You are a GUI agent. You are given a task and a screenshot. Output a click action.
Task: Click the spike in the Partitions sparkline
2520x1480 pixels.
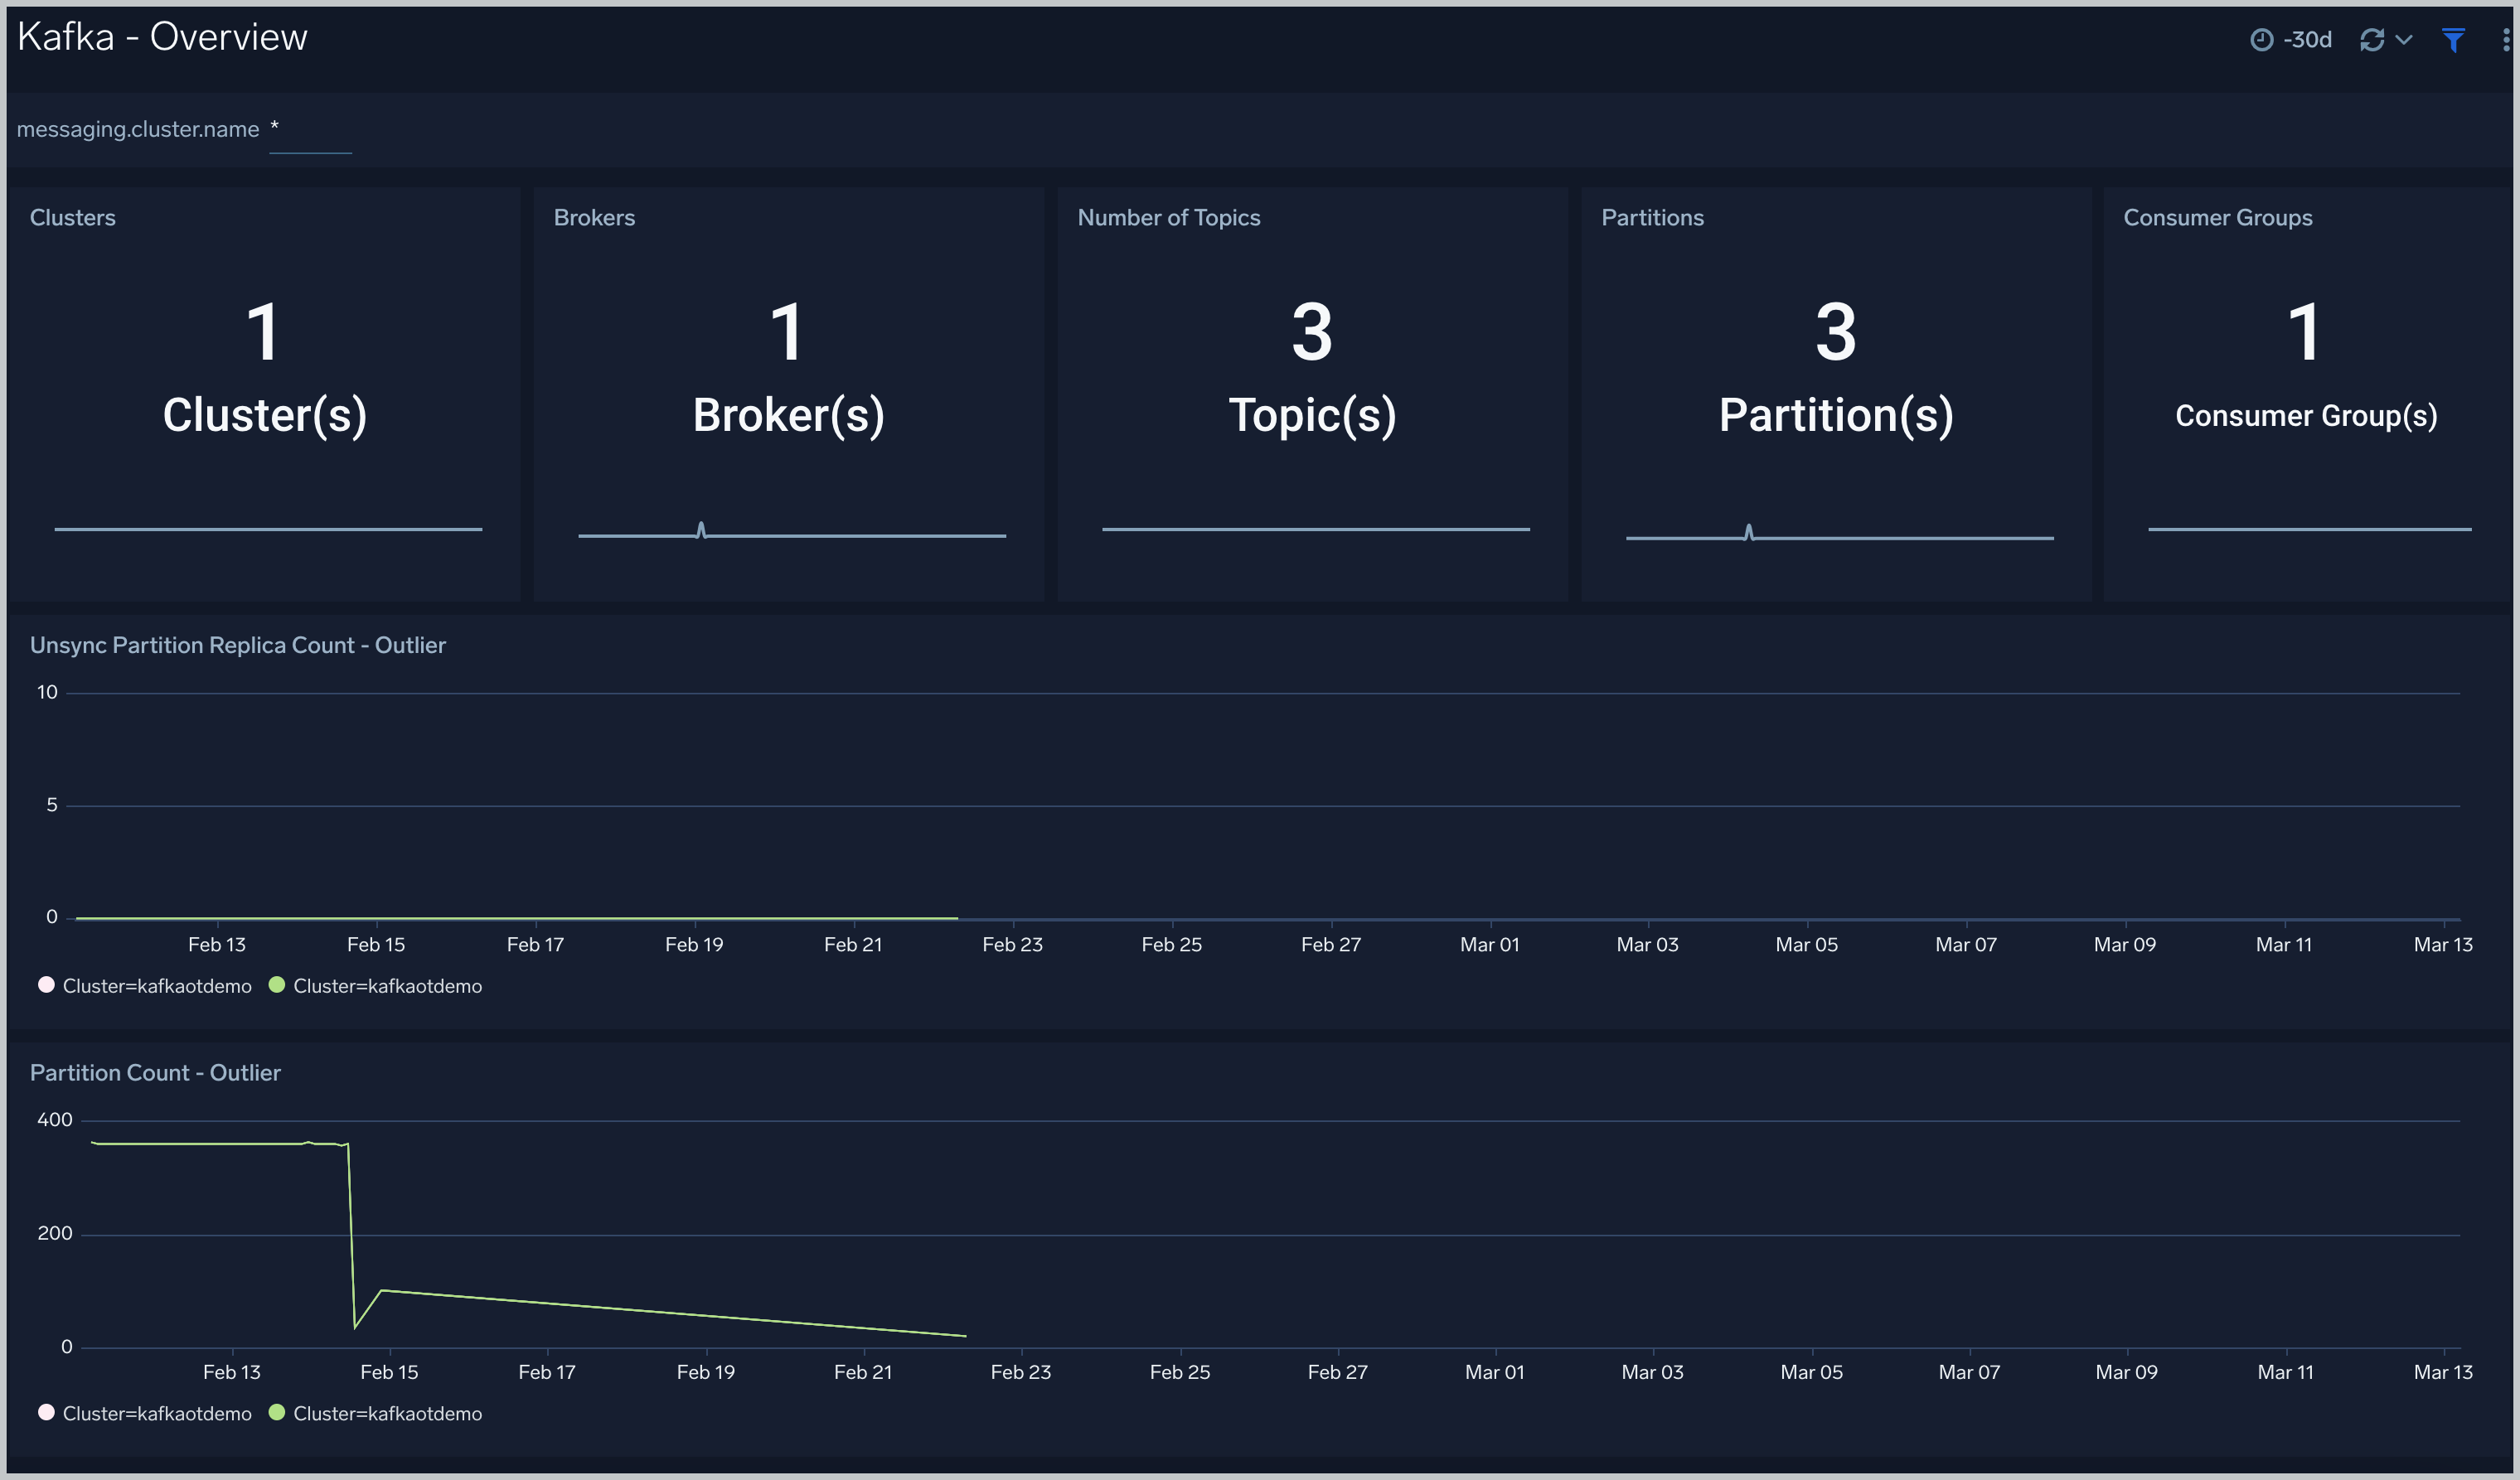1748,532
